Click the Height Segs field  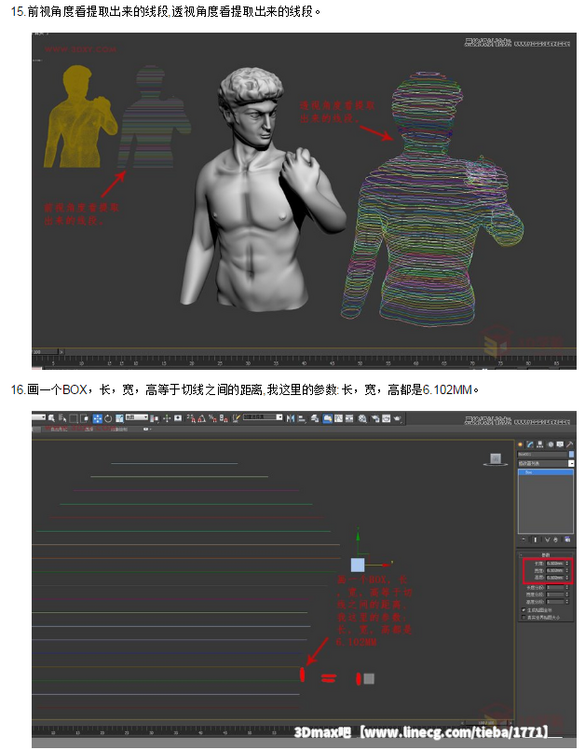(x=555, y=601)
